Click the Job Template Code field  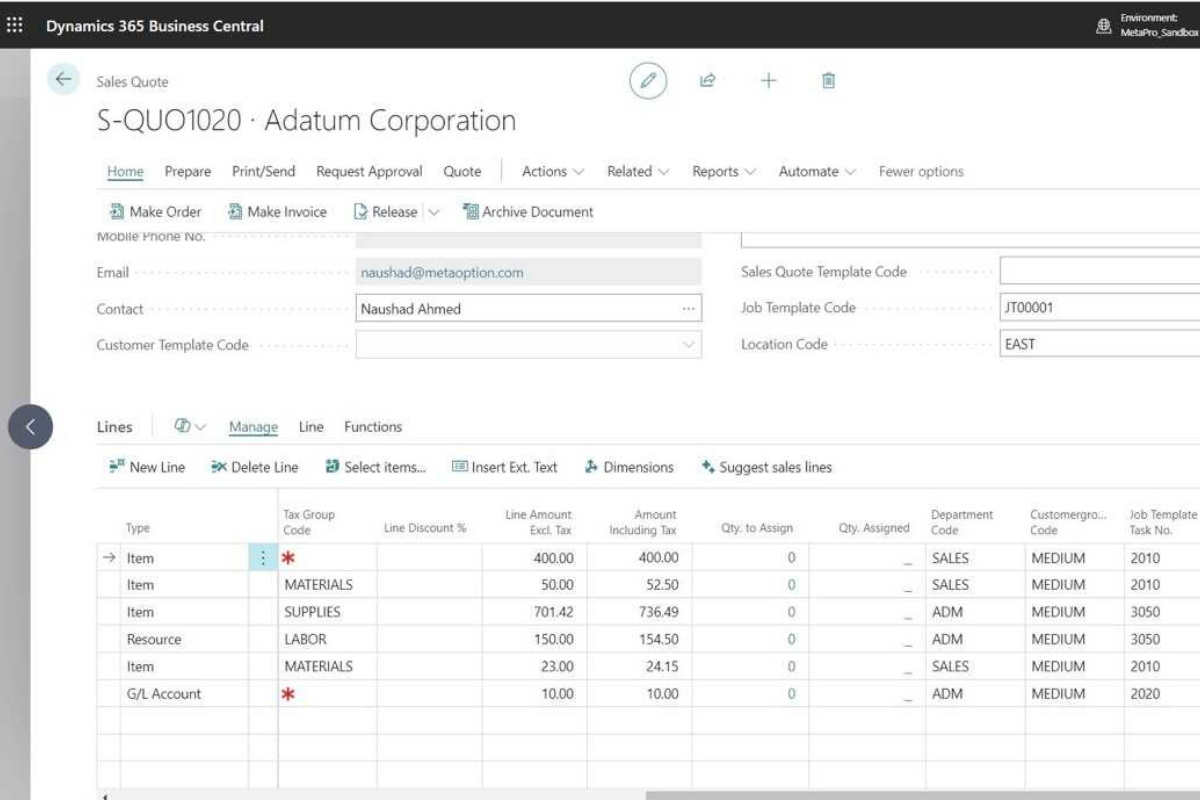tap(1100, 308)
